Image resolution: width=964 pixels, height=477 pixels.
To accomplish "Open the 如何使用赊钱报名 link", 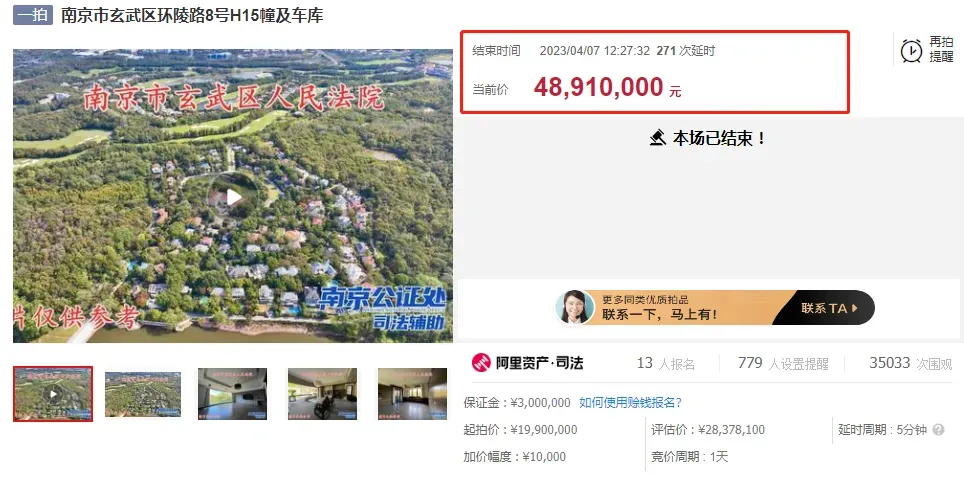I will point(630,403).
